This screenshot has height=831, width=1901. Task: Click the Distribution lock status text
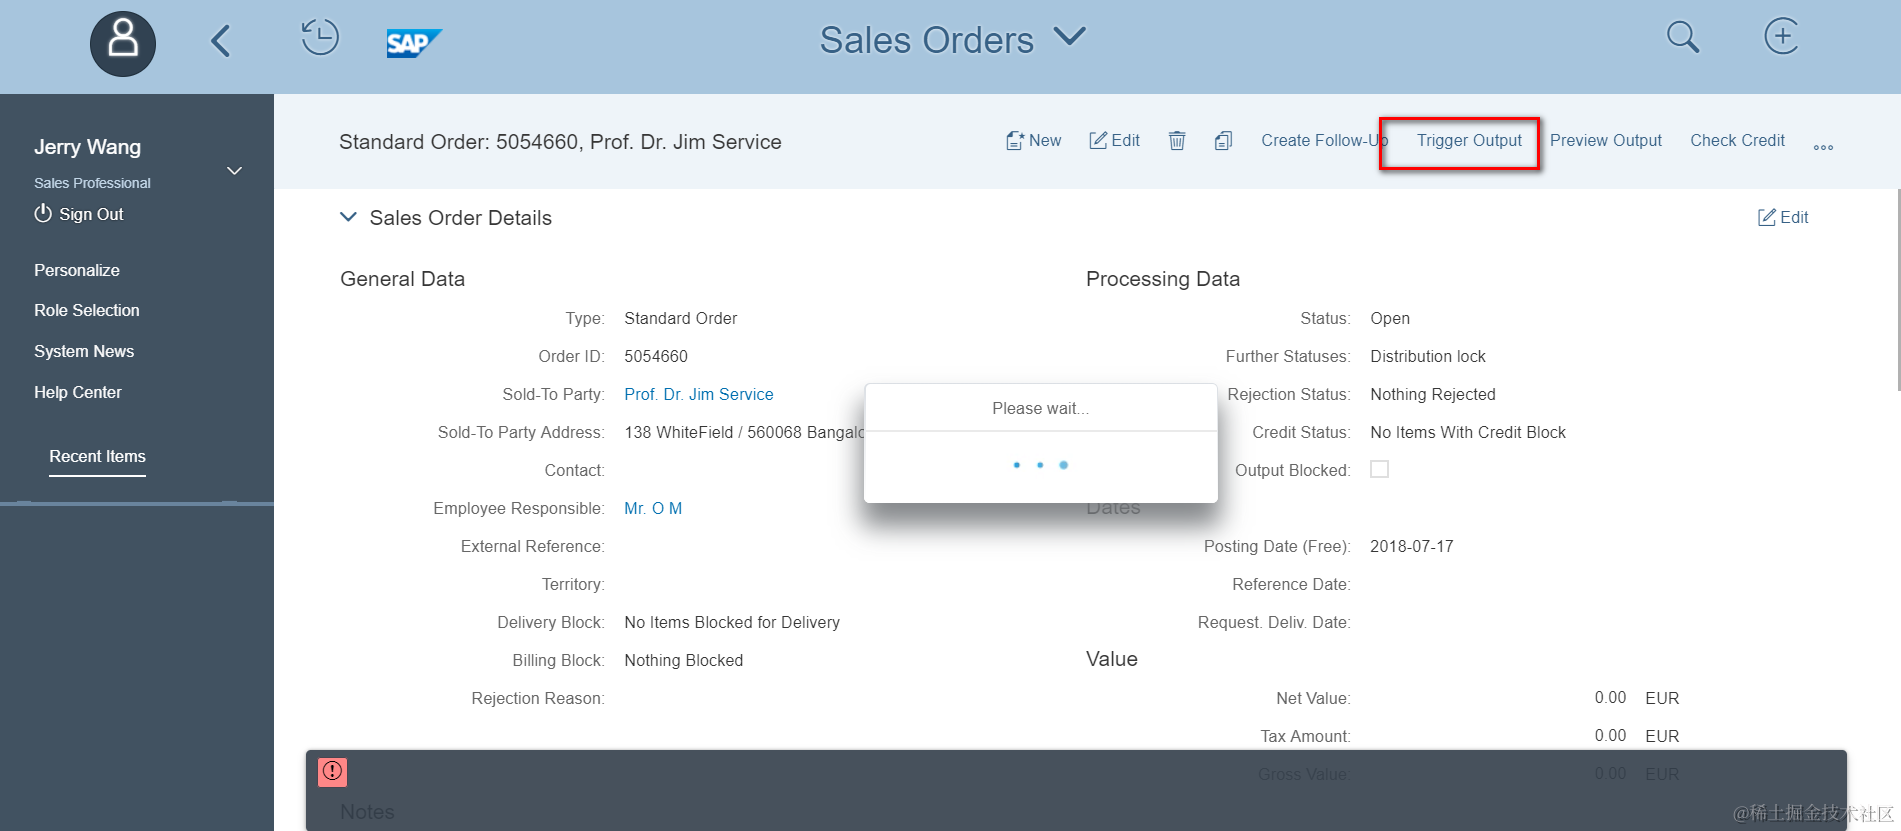[x=1428, y=356]
